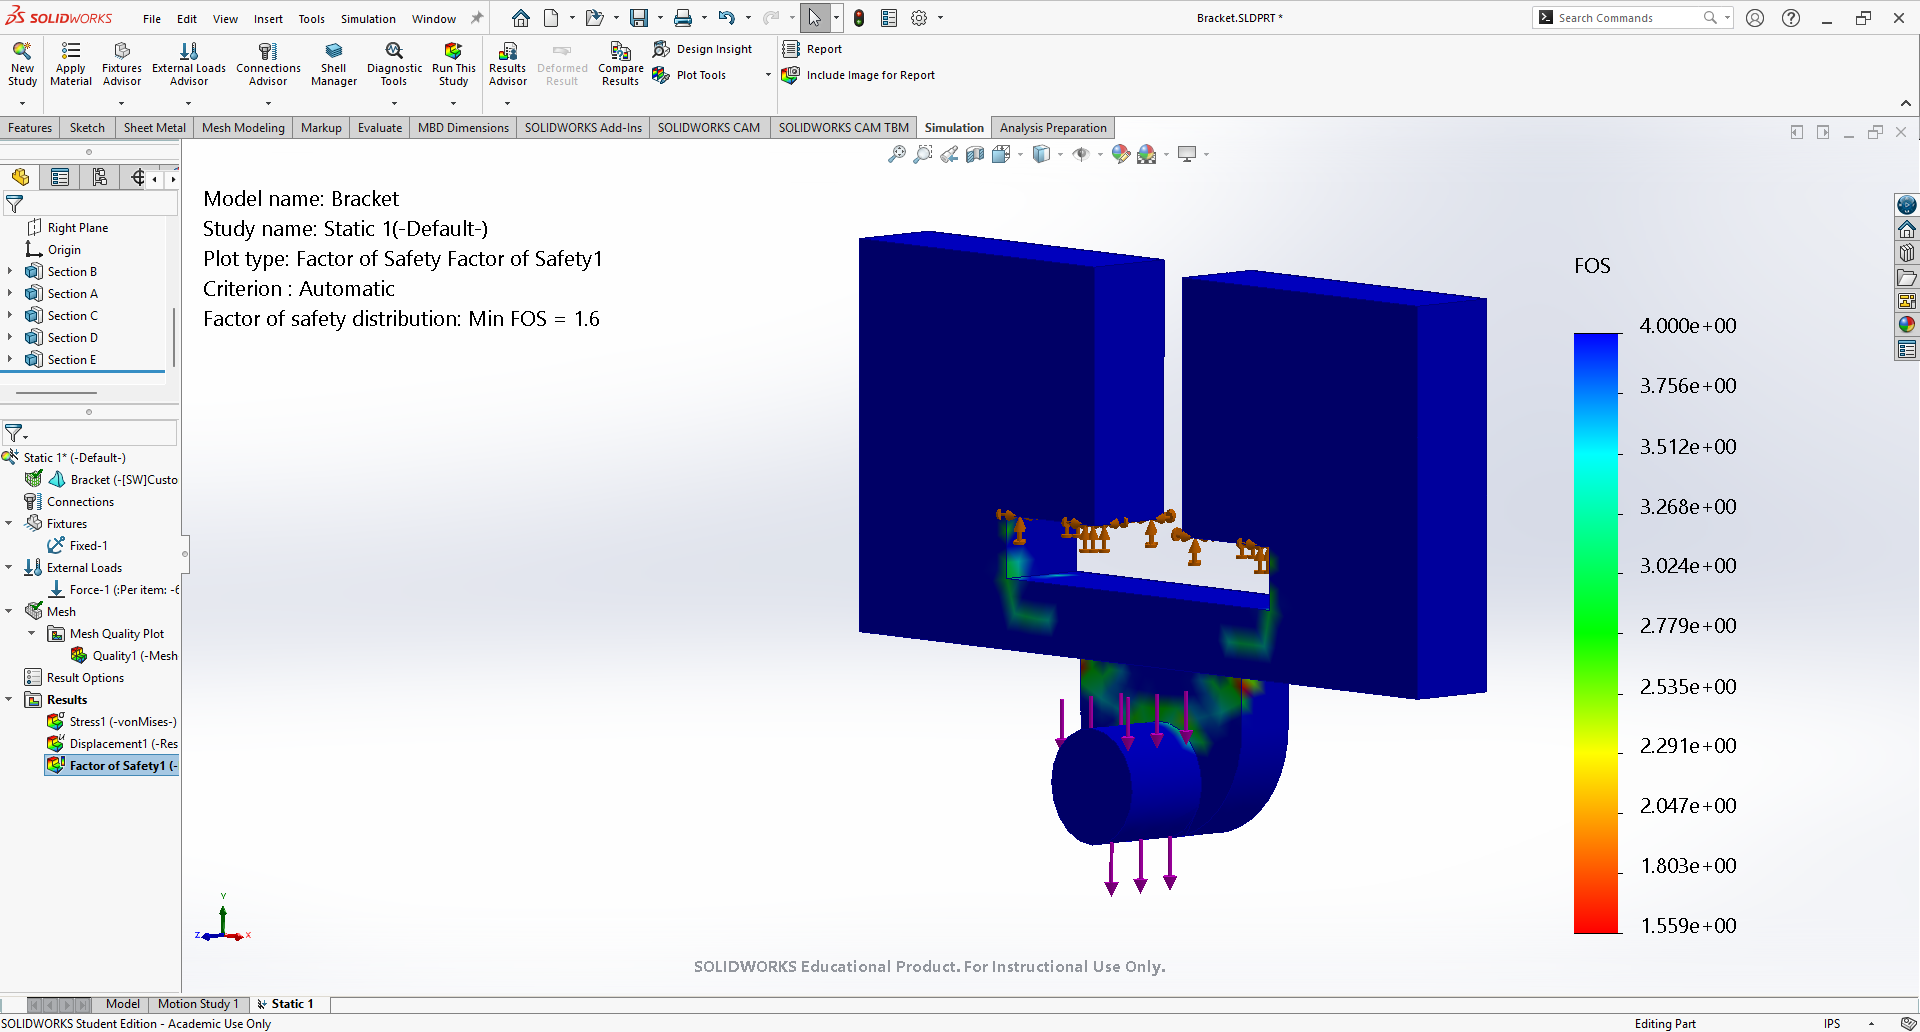The height and width of the screenshot is (1032, 1920).
Task: Collapse the ribbon with chevron arrow
Action: [x=1905, y=103]
